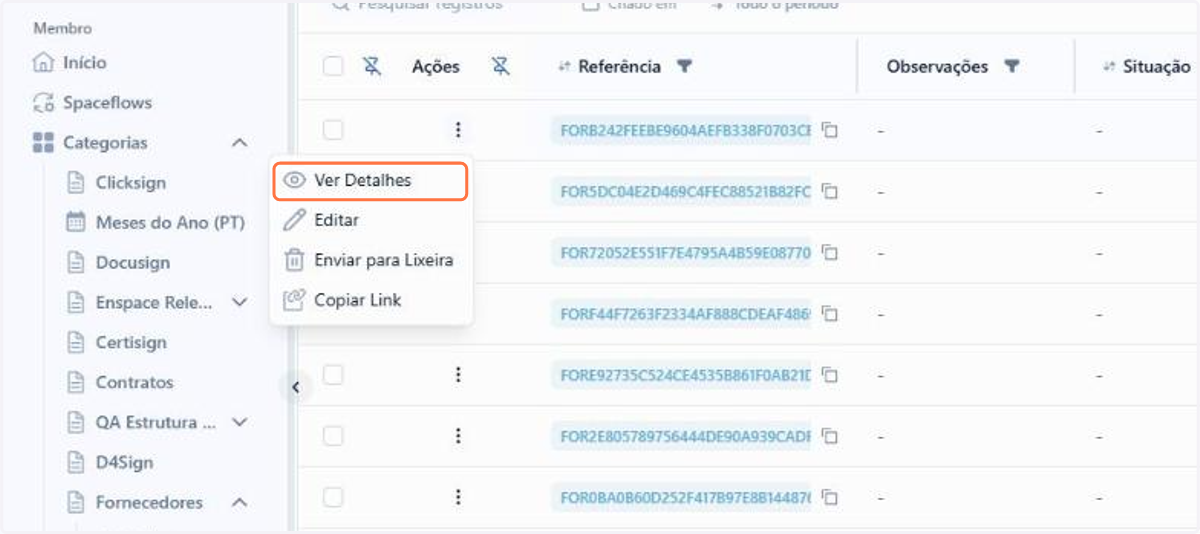Sort by the Situação column arrows
This screenshot has width=1200, height=534.
point(1108,67)
